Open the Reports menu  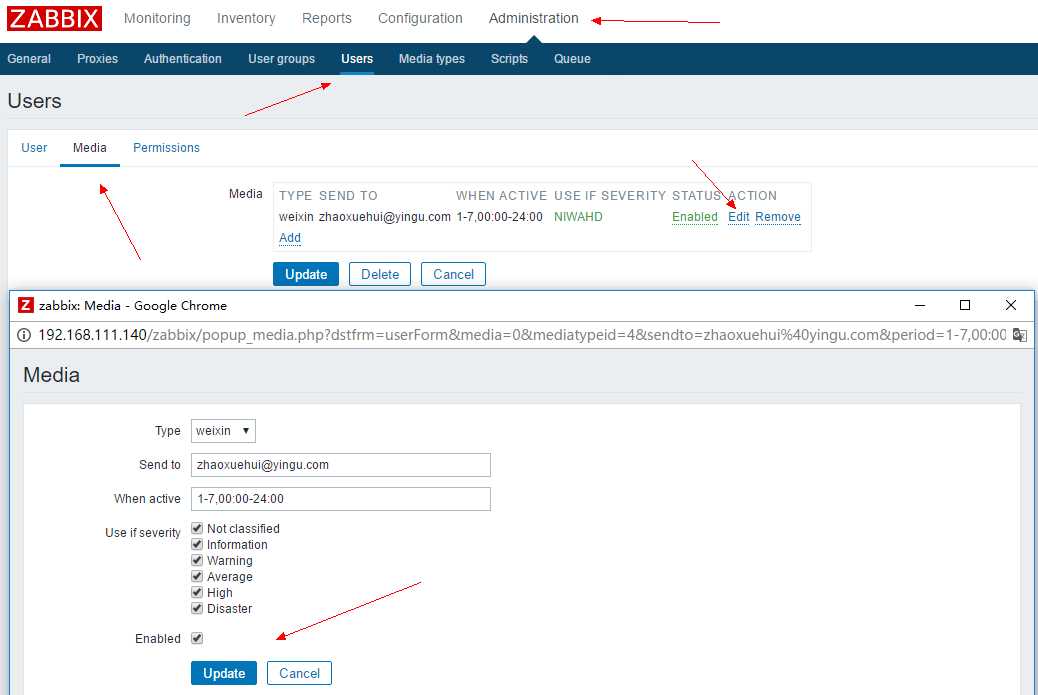click(326, 19)
